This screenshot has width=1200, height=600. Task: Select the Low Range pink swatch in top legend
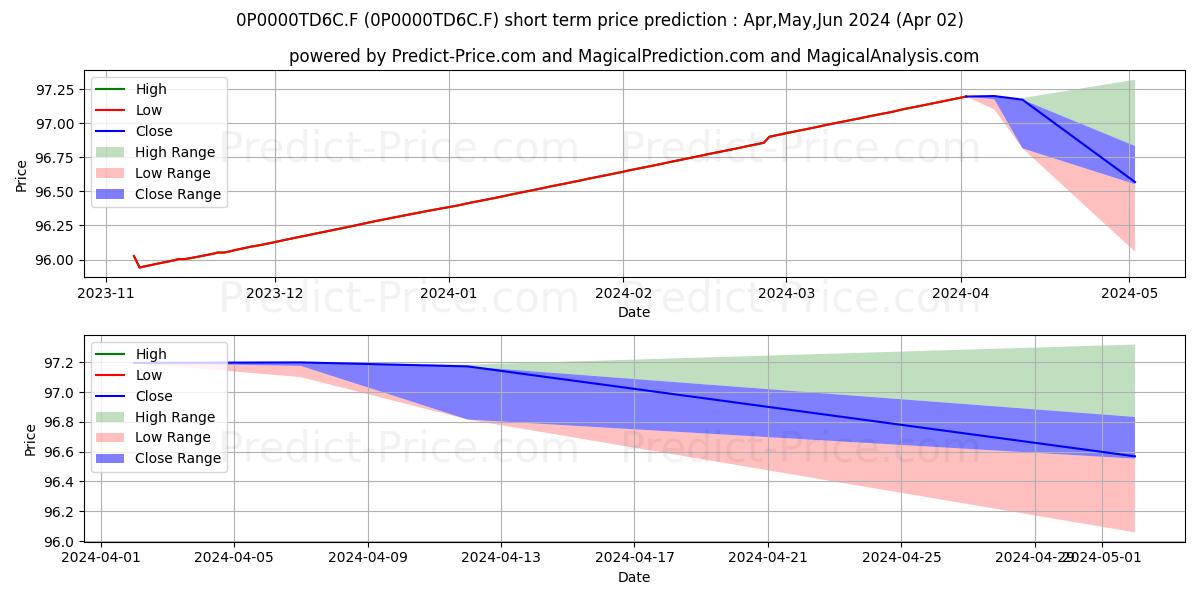pos(113,173)
